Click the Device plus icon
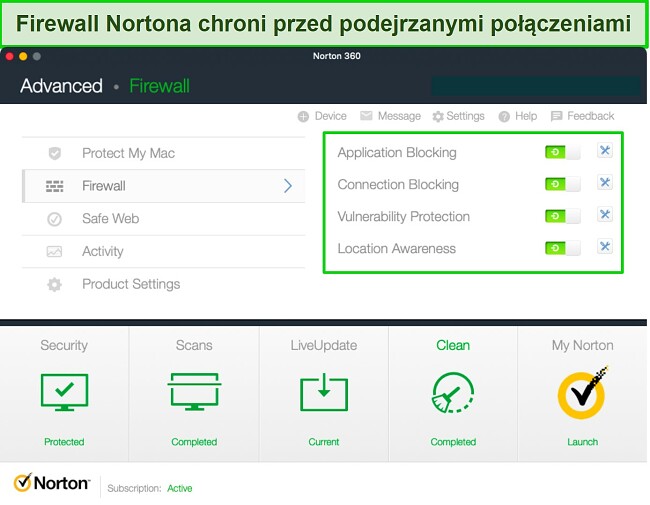Viewport: 650px width, 505px height. [x=303, y=117]
